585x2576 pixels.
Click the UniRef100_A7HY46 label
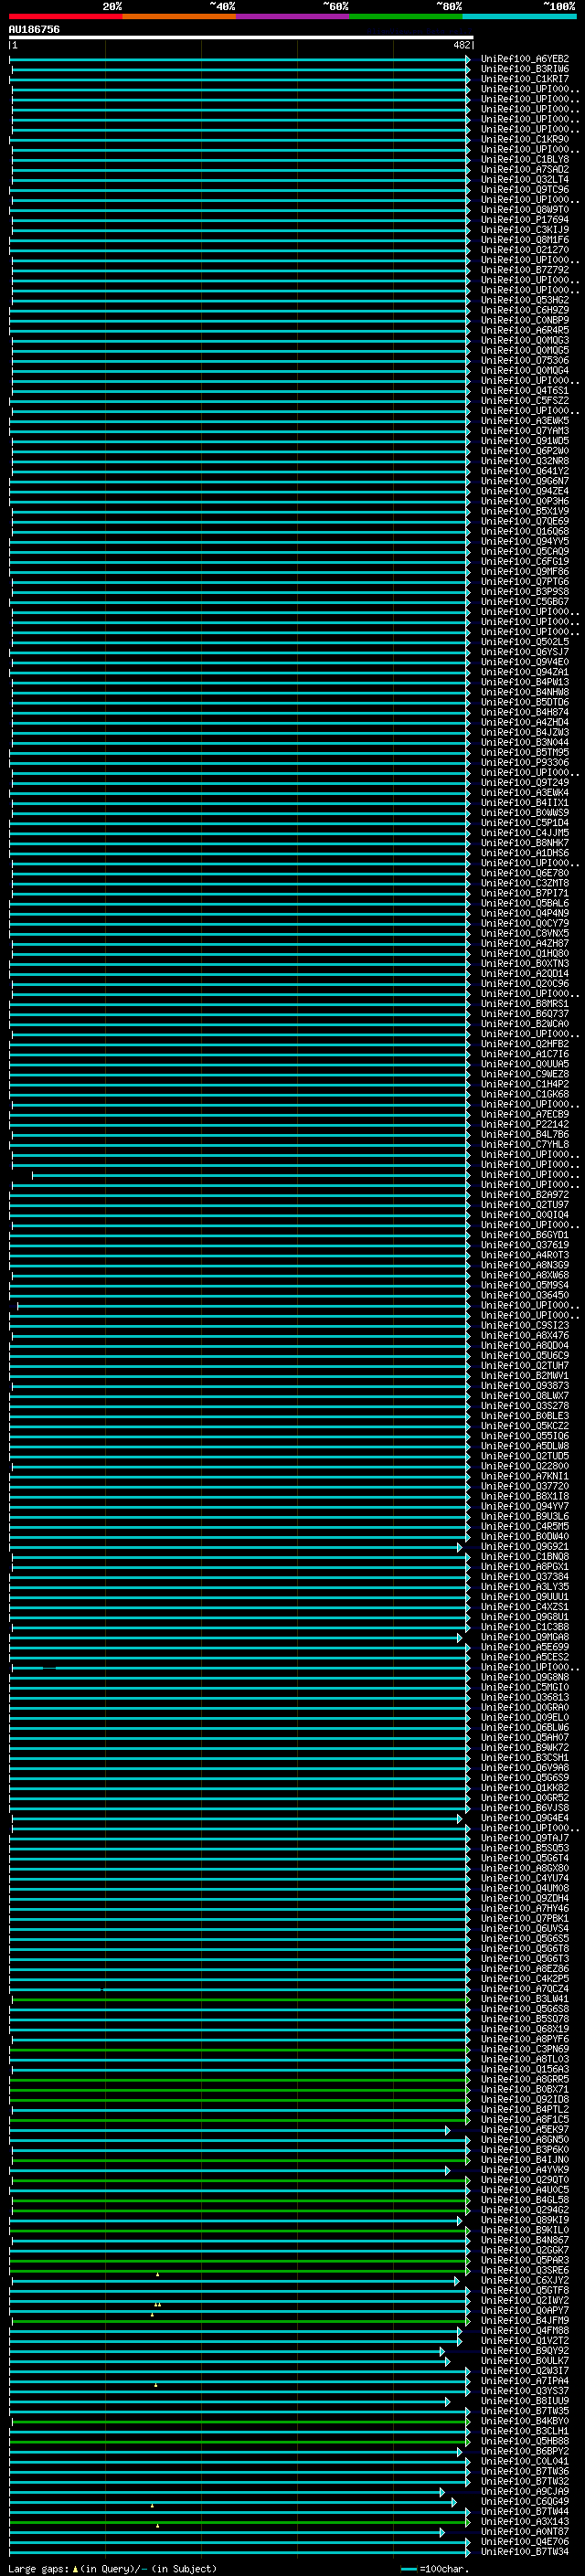point(525,1908)
